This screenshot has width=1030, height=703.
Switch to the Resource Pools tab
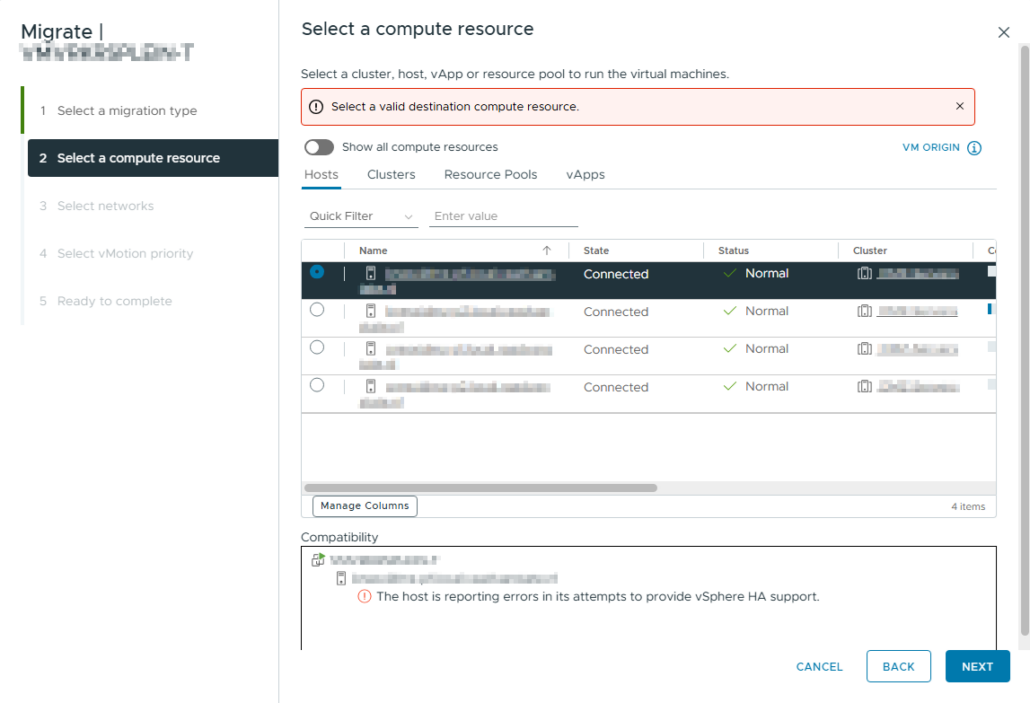tap(490, 174)
